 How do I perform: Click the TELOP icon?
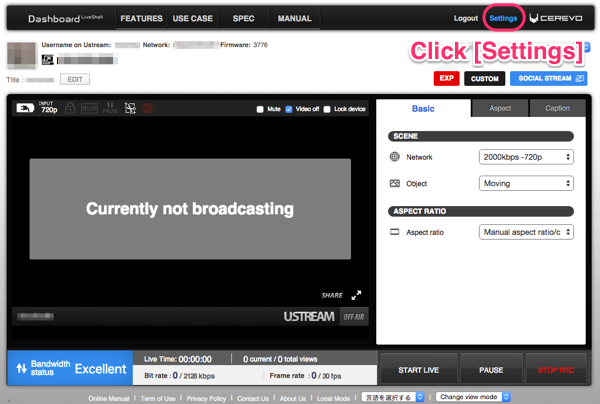coord(89,109)
